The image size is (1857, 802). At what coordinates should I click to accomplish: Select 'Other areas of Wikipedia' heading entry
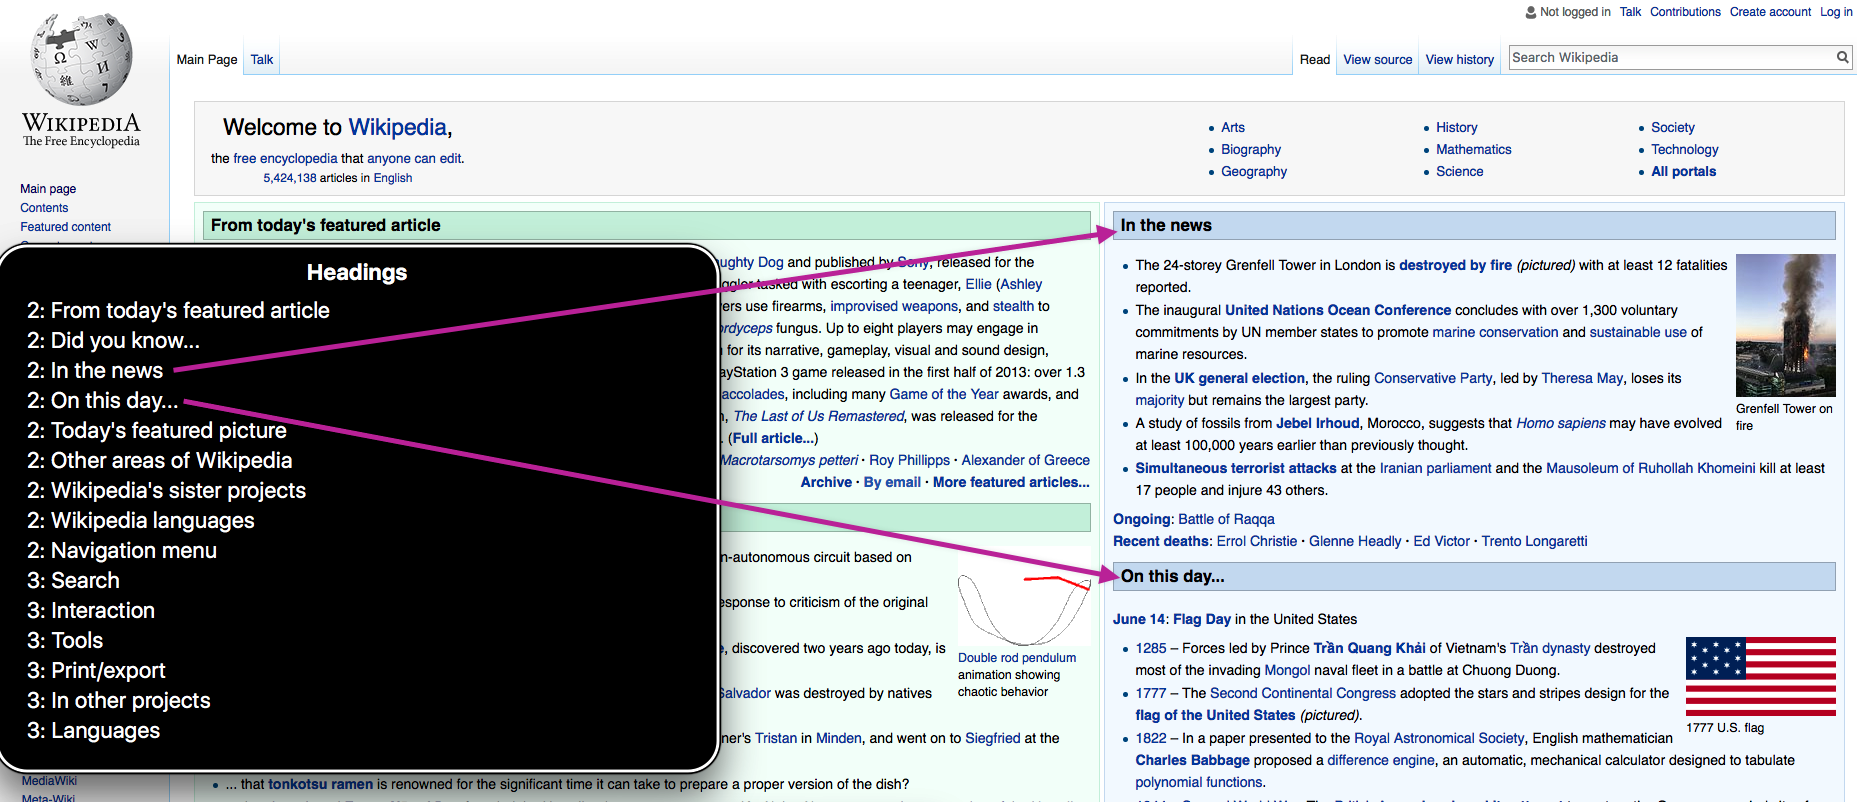tap(159, 461)
